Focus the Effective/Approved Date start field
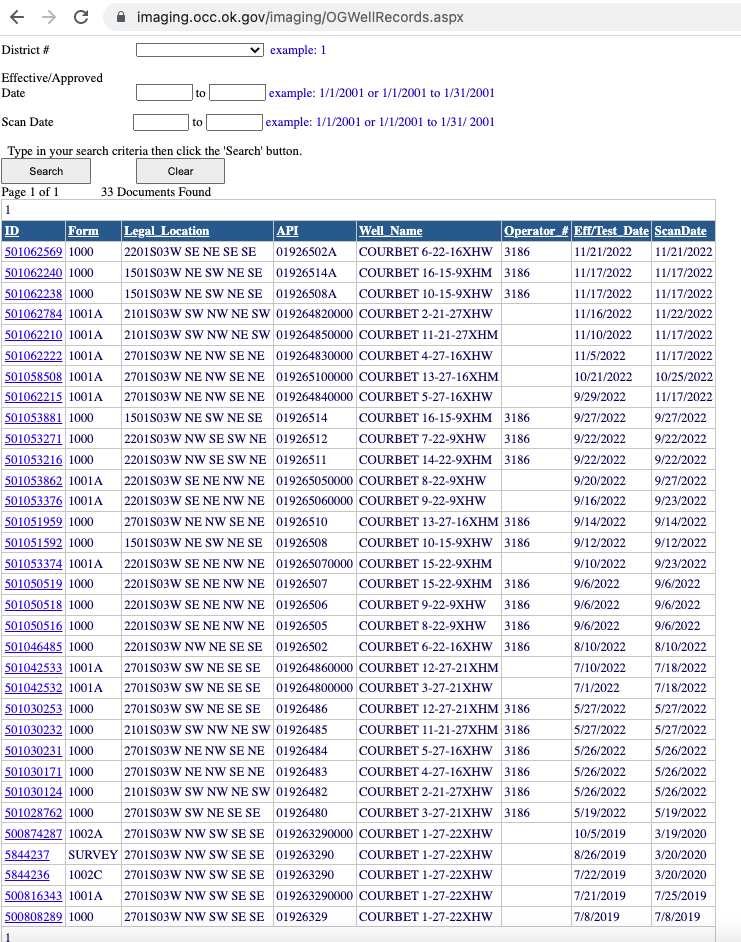 (164, 93)
